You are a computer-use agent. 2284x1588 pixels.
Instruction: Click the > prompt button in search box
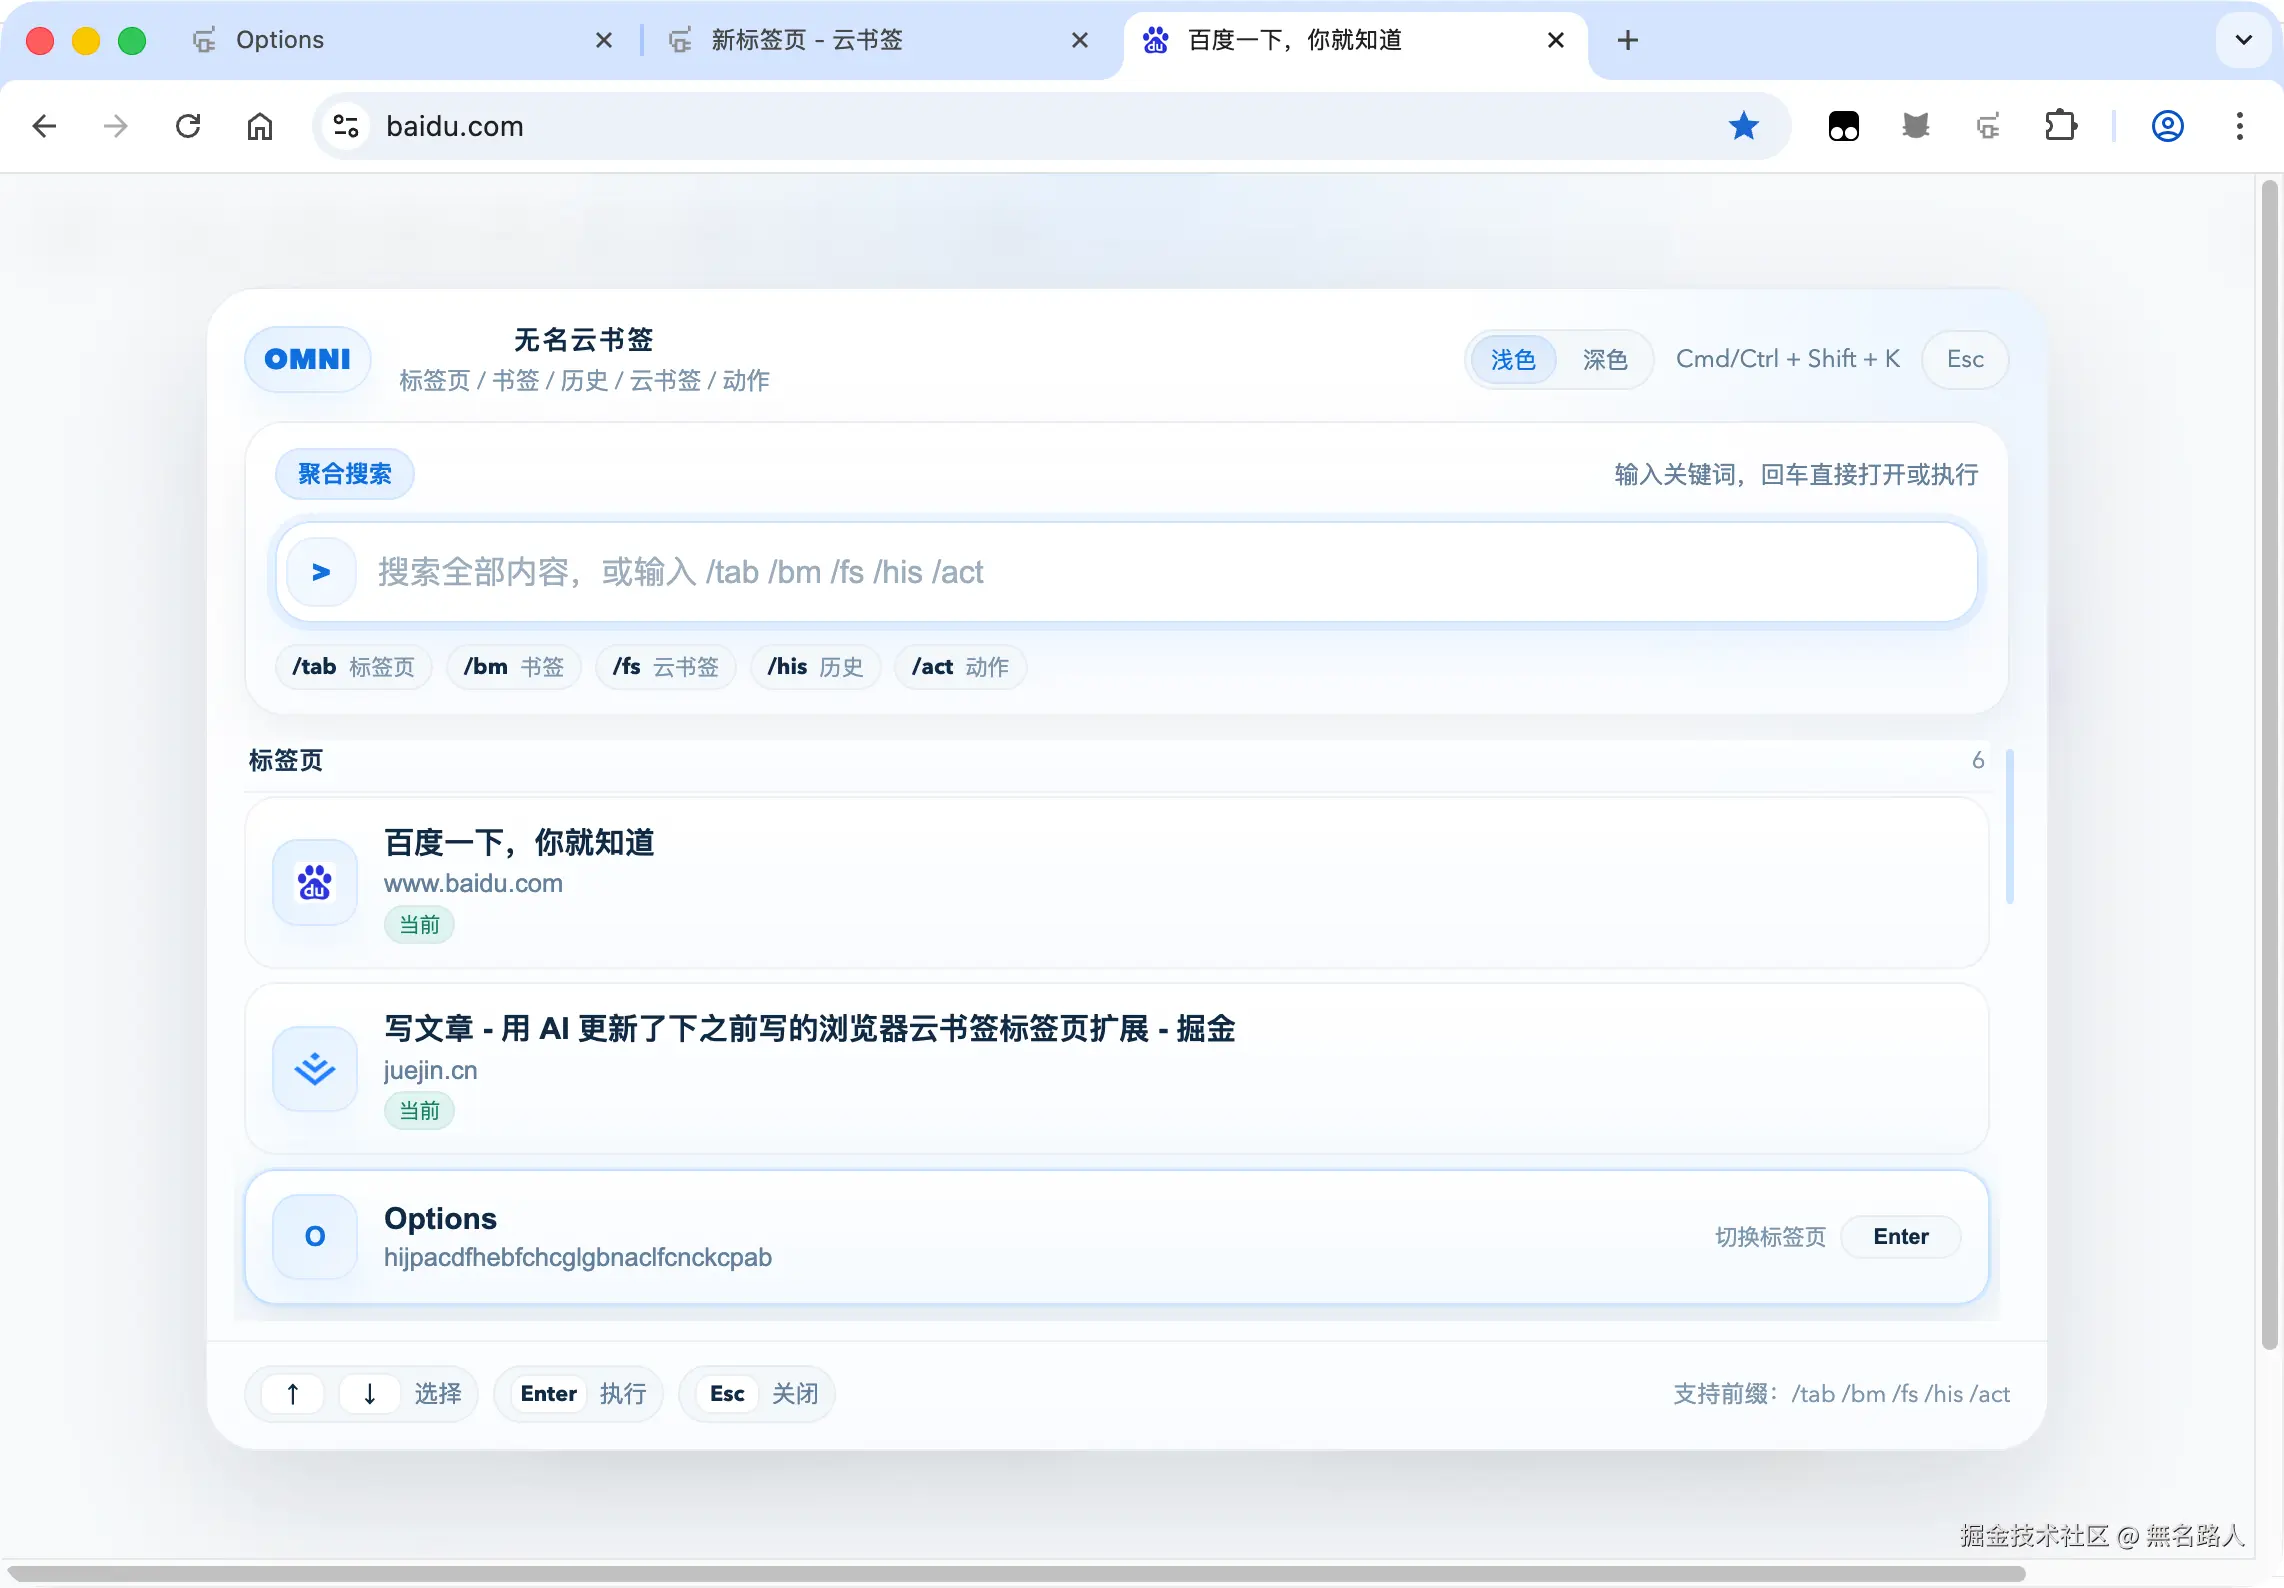321,572
